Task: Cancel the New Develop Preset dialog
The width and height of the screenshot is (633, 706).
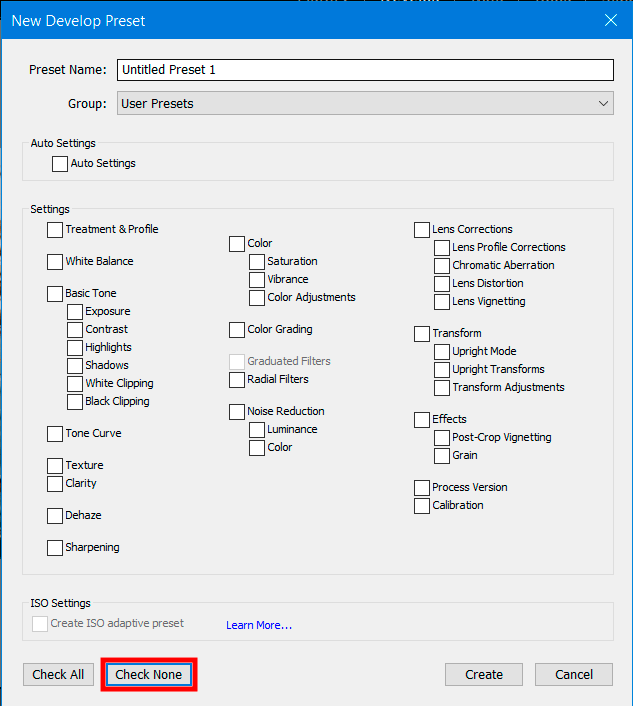Action: (574, 675)
